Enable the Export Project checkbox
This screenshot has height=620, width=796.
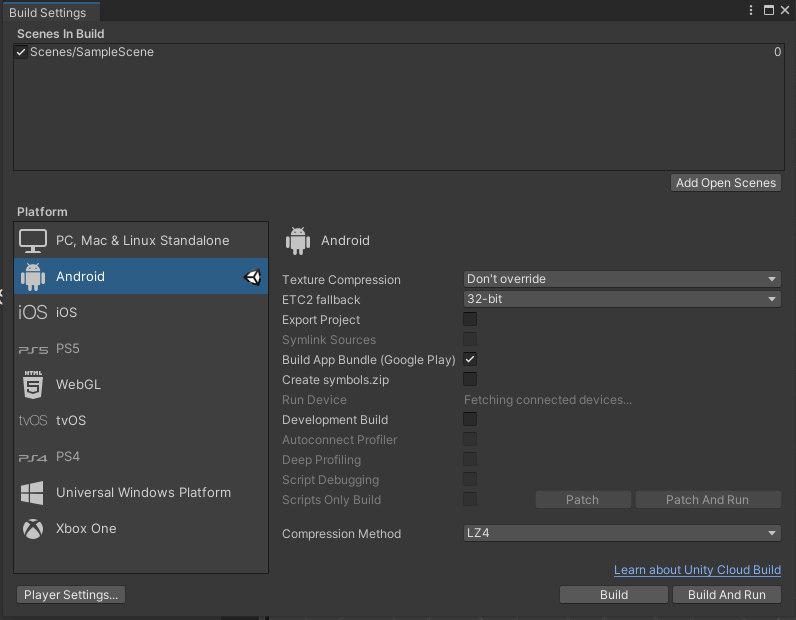coord(470,319)
